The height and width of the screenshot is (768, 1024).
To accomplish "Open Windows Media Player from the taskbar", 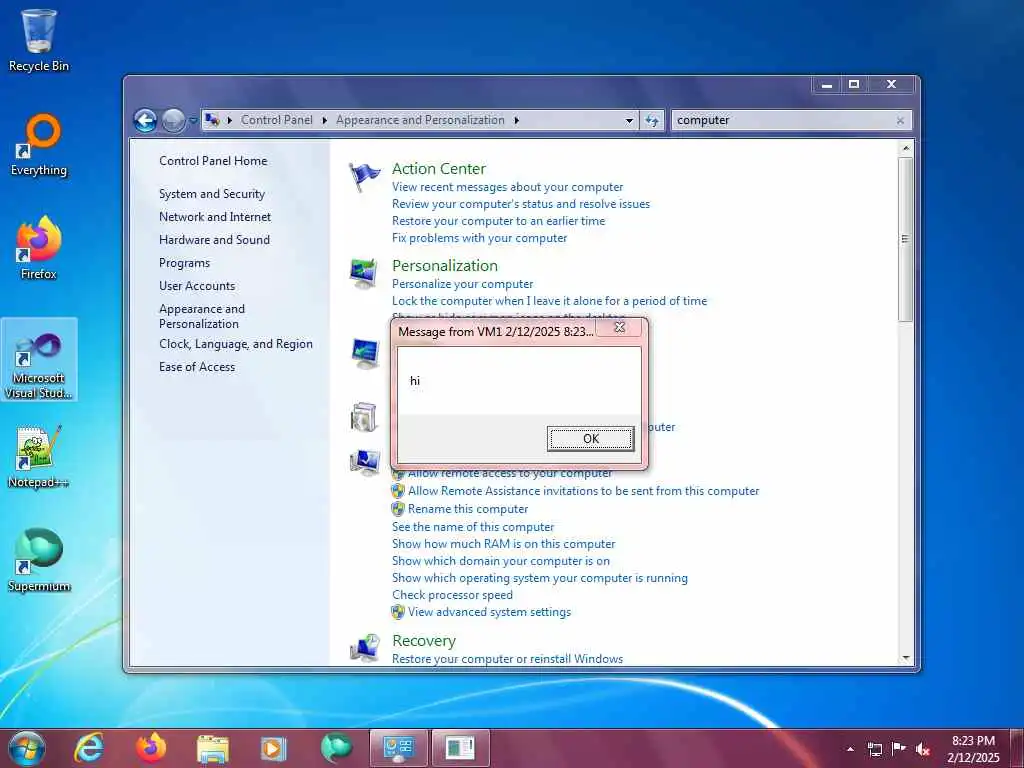I will pos(274,748).
